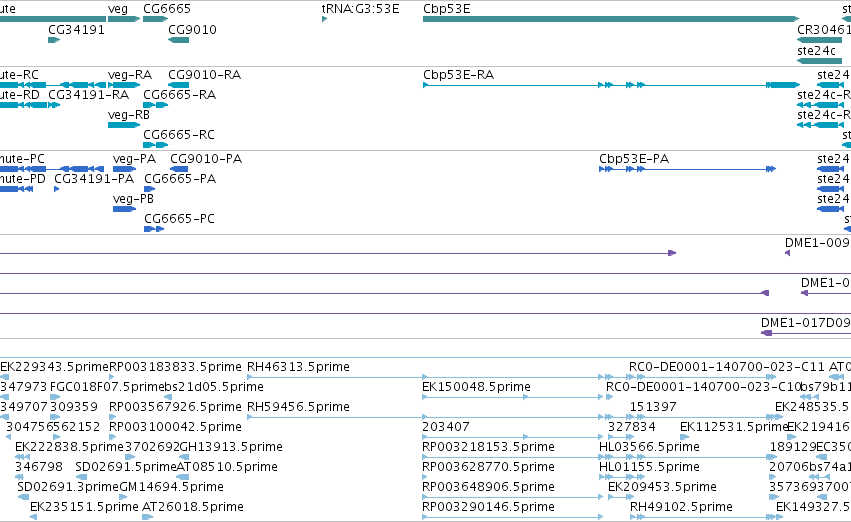Select the RP003648906.5prime EST label

coord(488,487)
